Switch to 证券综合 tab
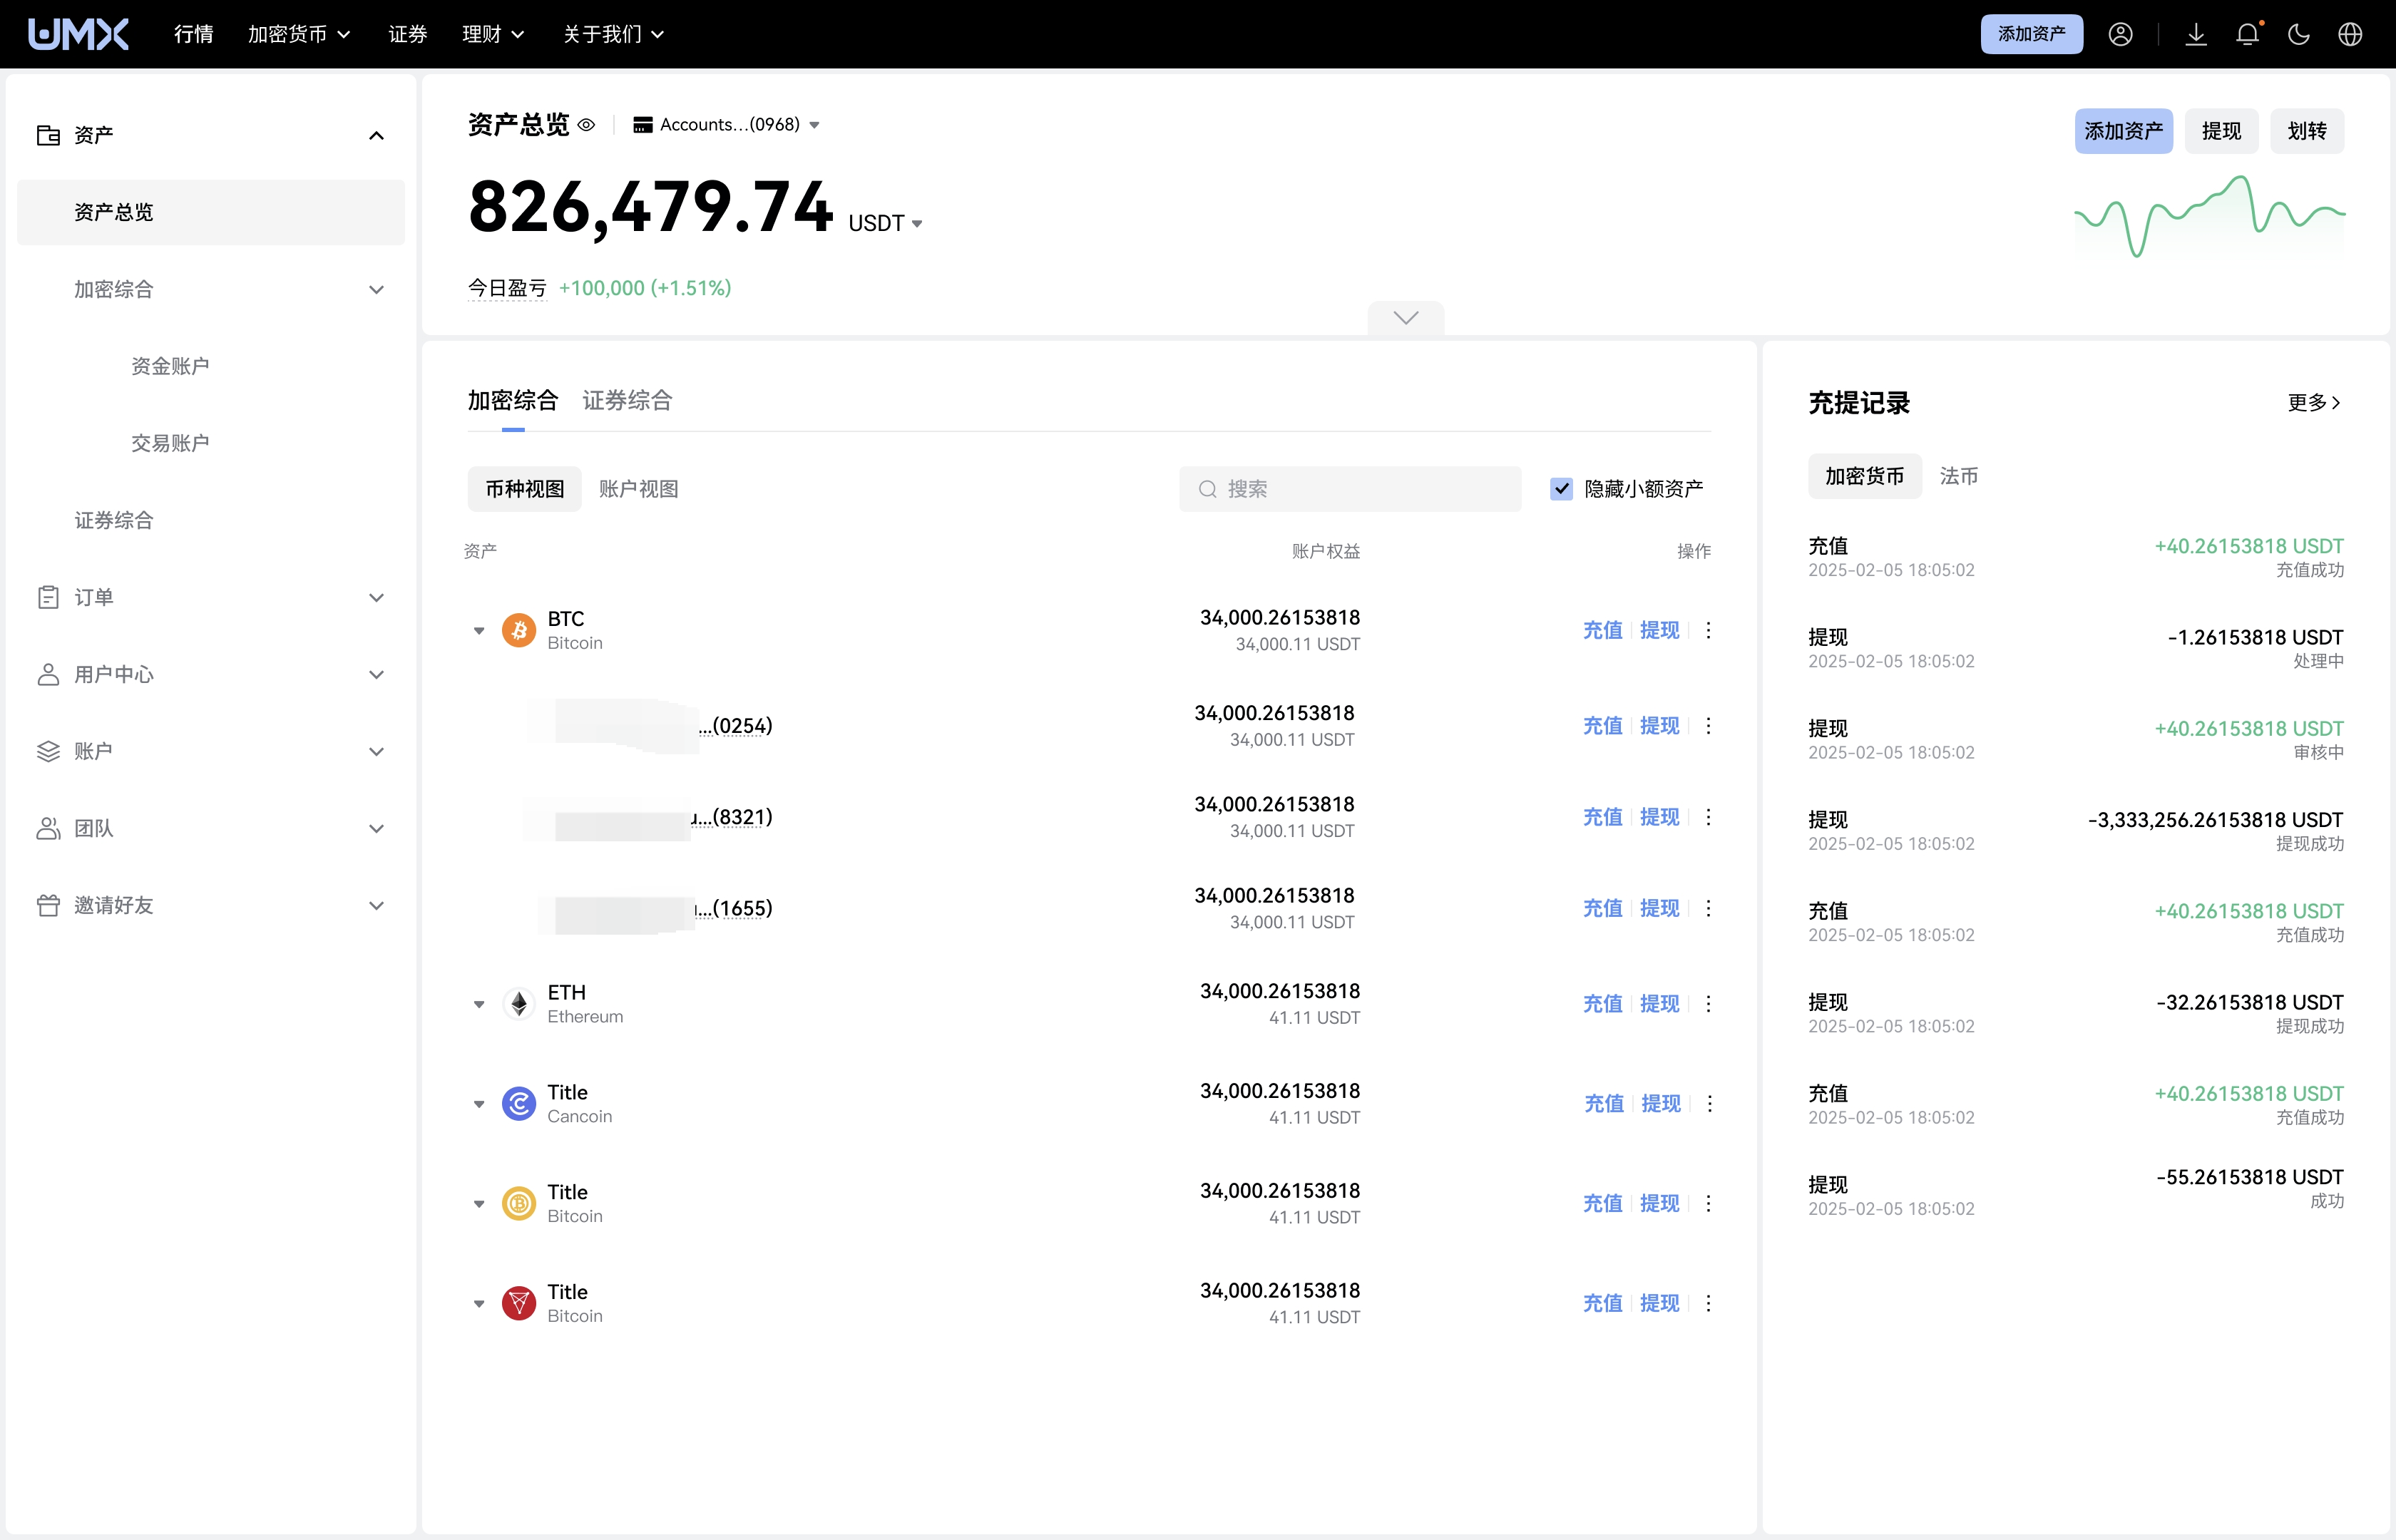This screenshot has height=1540, width=2396. (x=627, y=401)
